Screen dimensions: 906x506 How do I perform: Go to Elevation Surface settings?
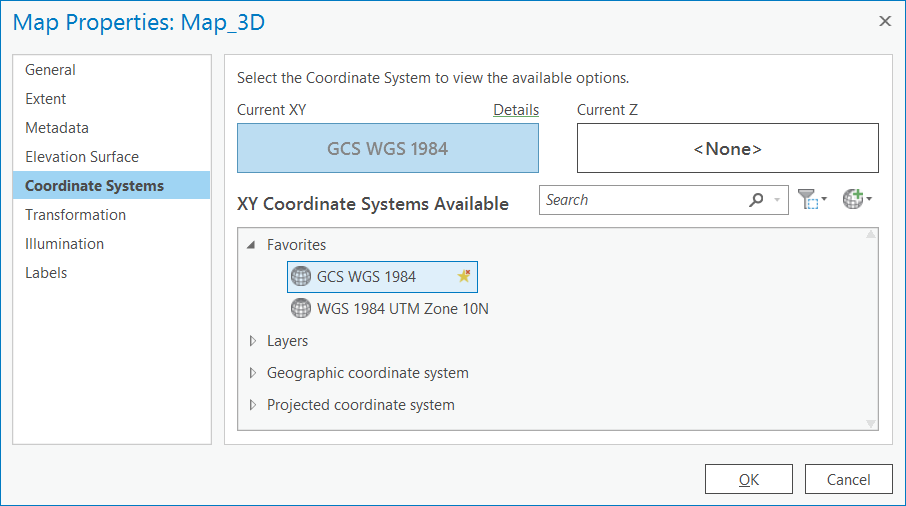coord(112,157)
